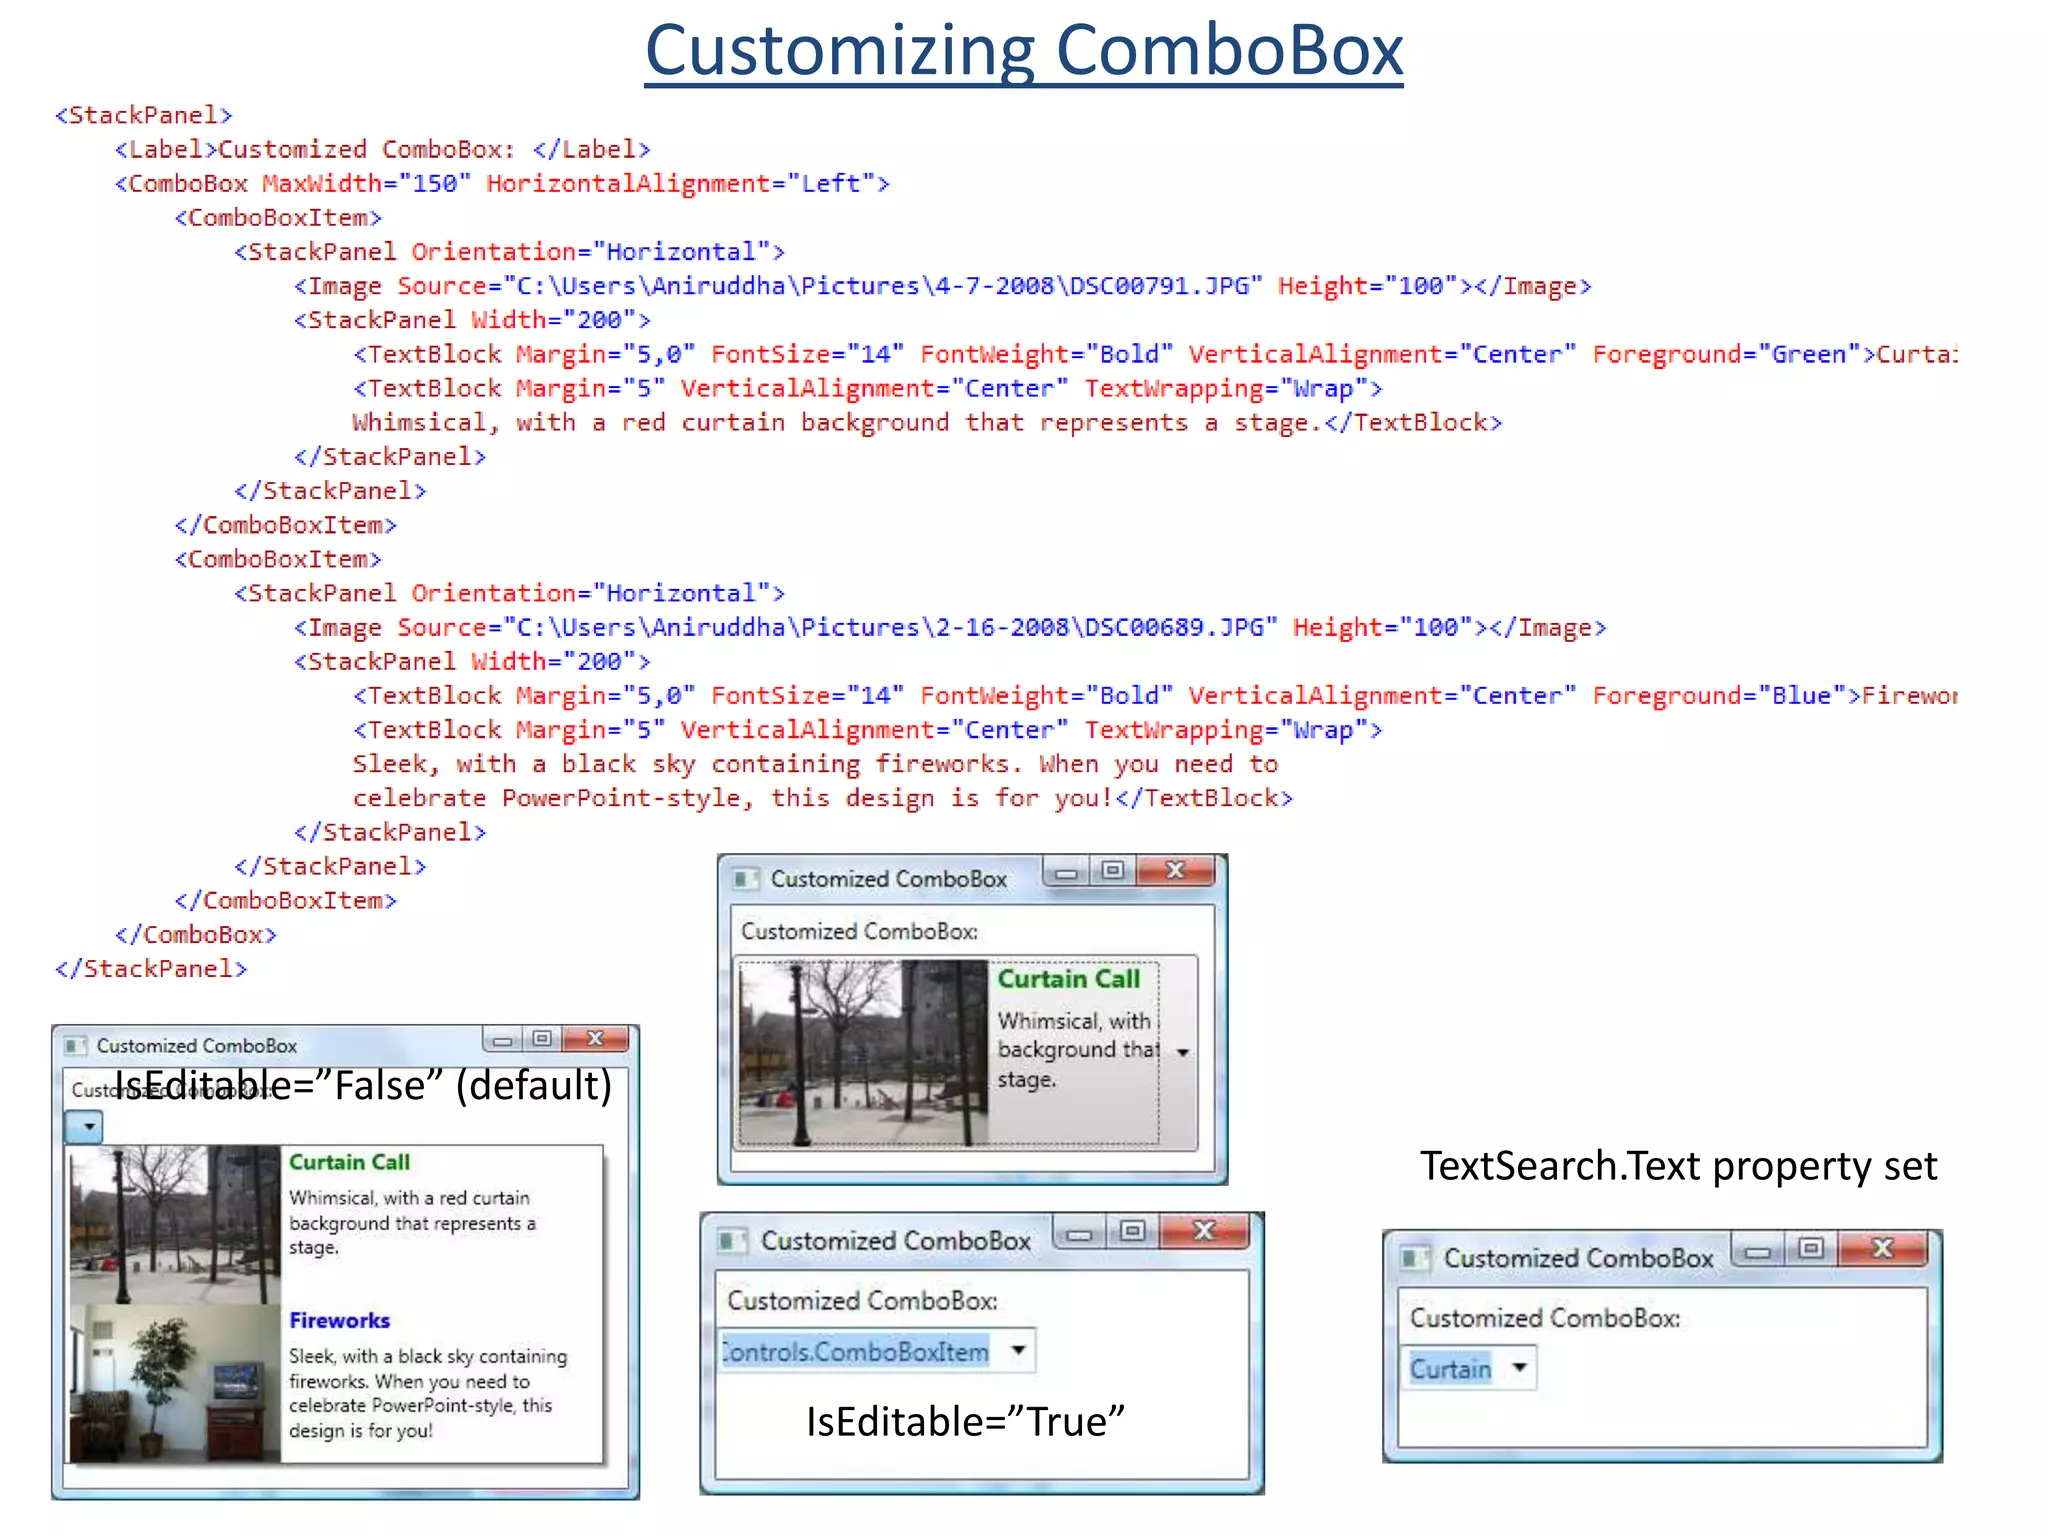Minimize the bottom-left dropdown window
This screenshot has height=1536, width=2048.
pyautogui.click(x=502, y=1040)
